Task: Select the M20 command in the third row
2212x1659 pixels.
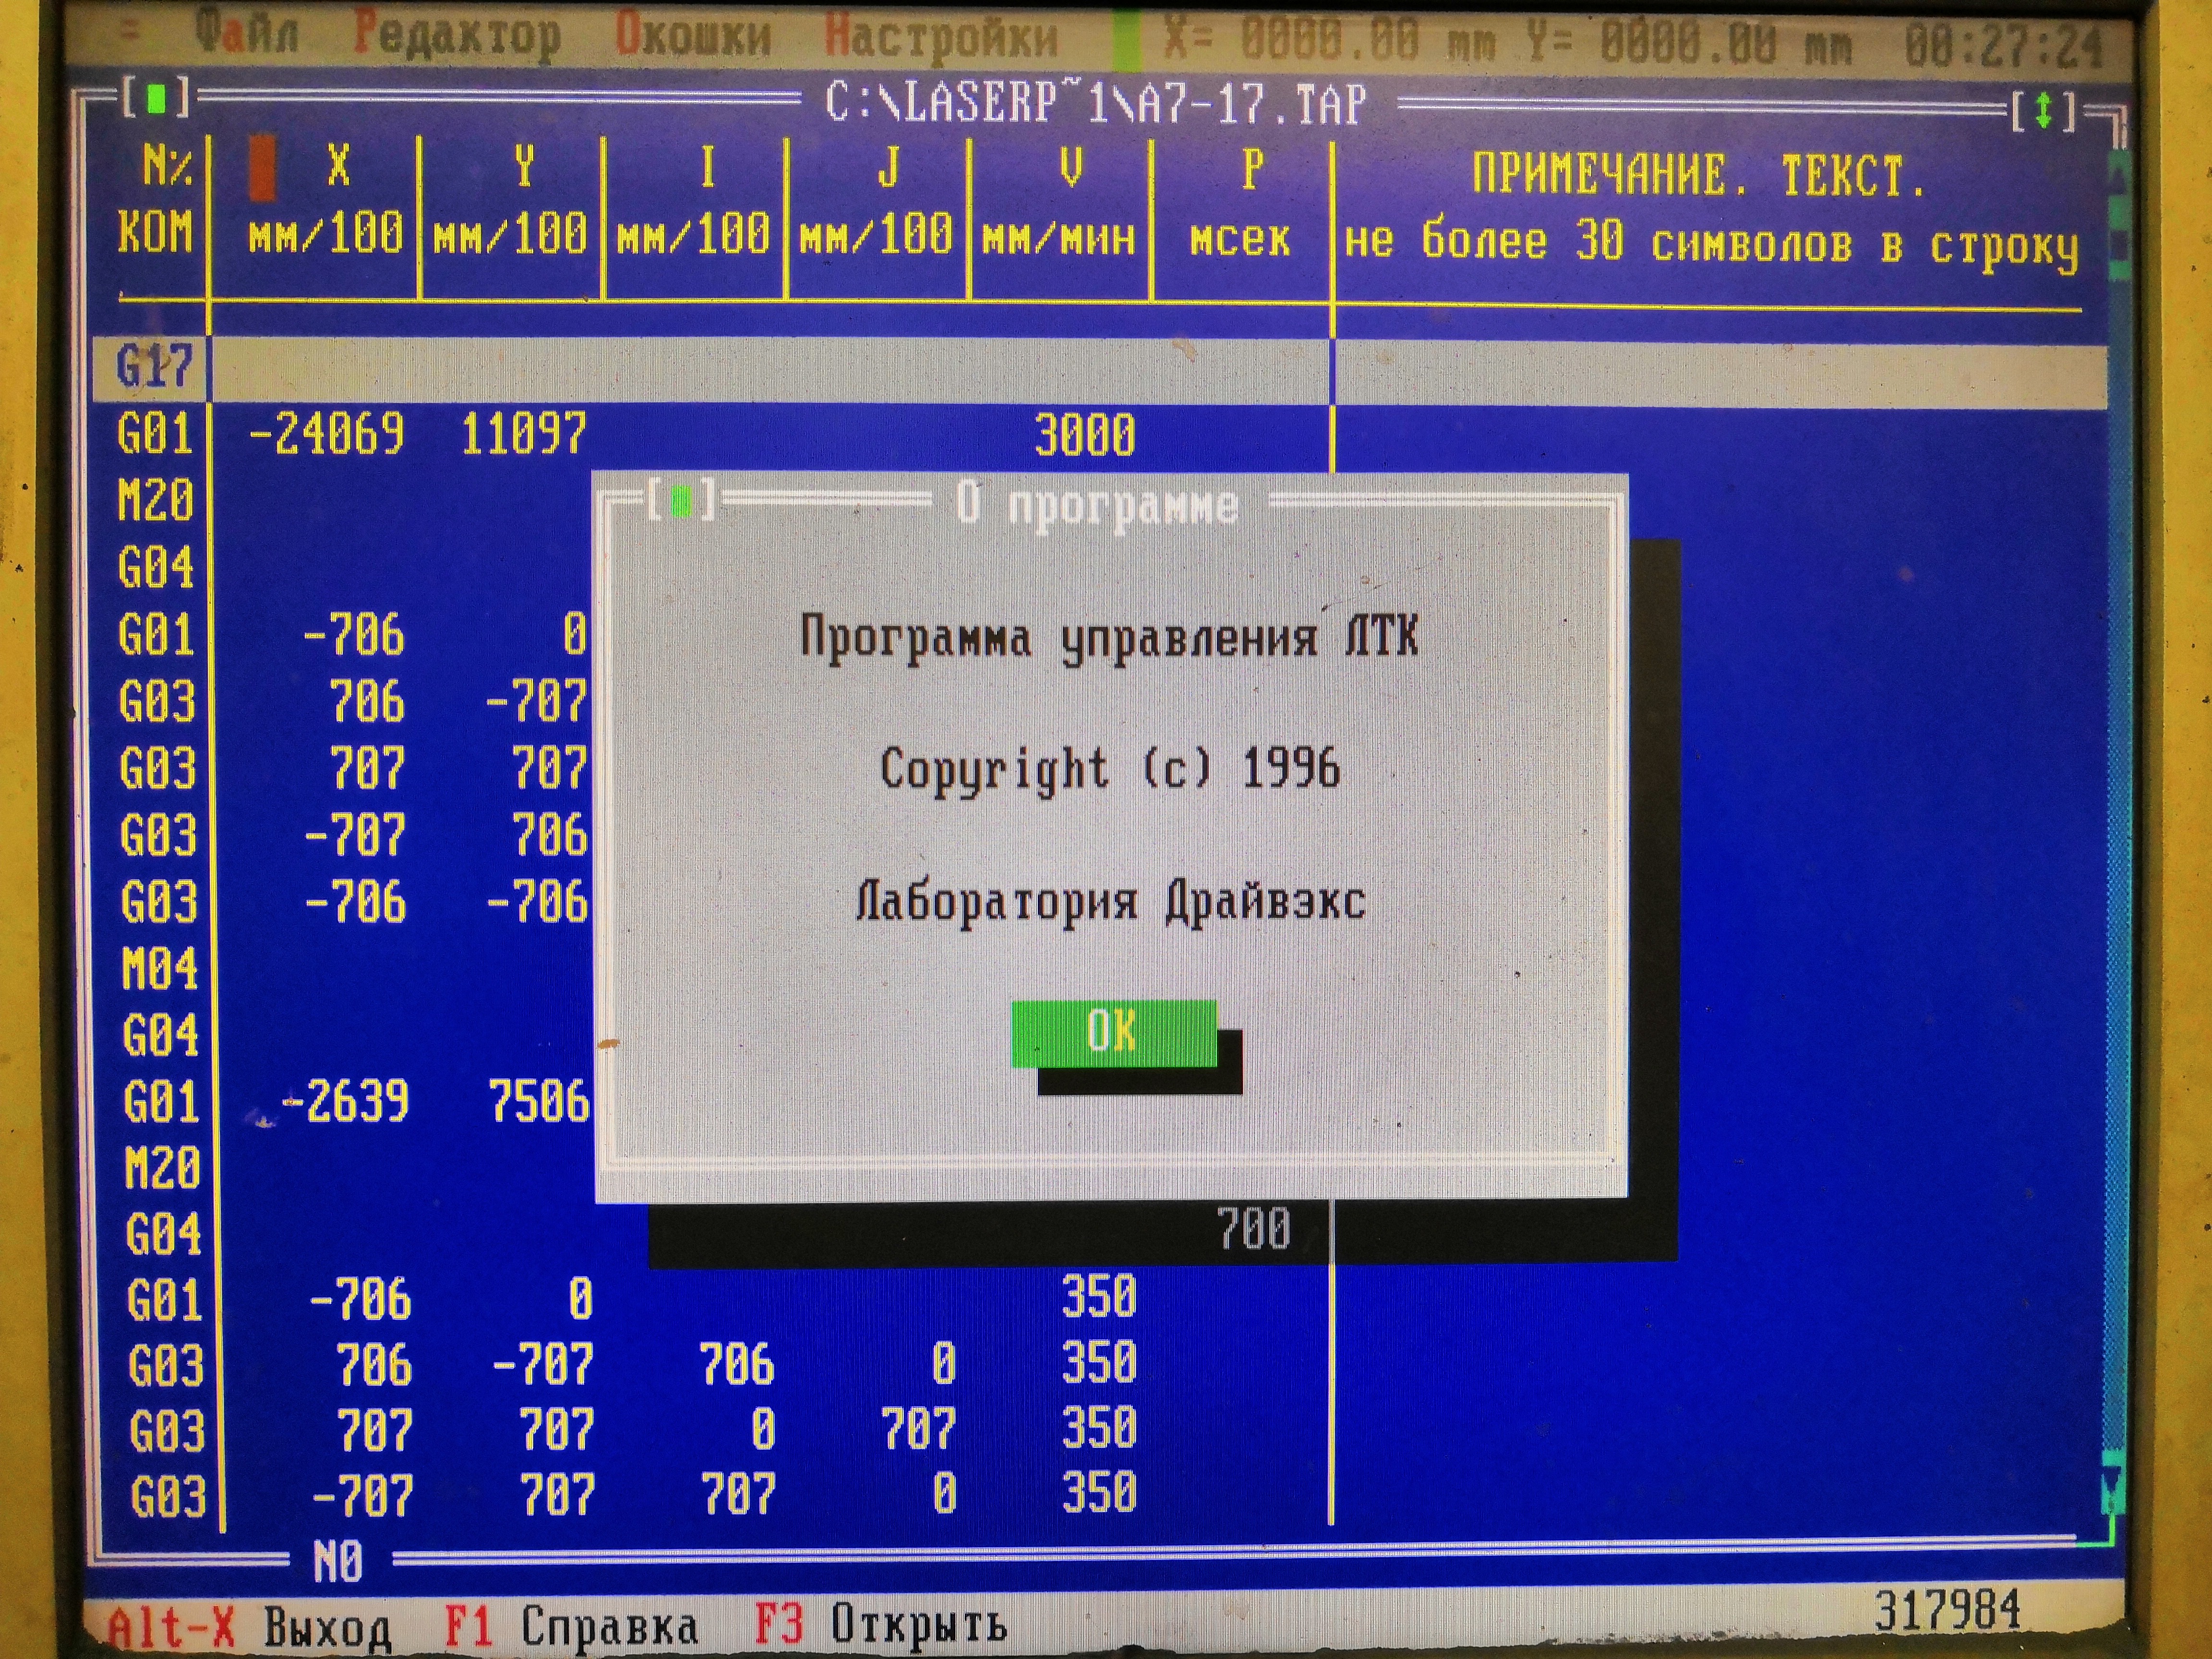Action: pos(155,500)
